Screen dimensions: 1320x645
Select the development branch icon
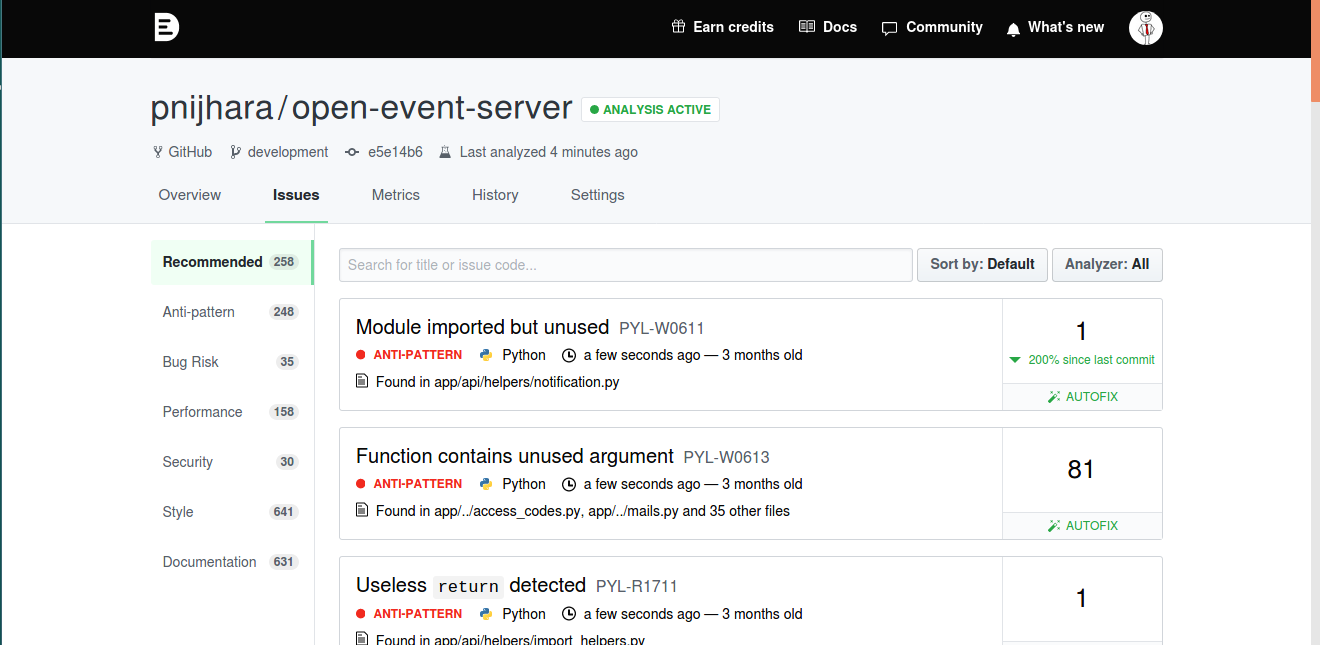tap(235, 151)
